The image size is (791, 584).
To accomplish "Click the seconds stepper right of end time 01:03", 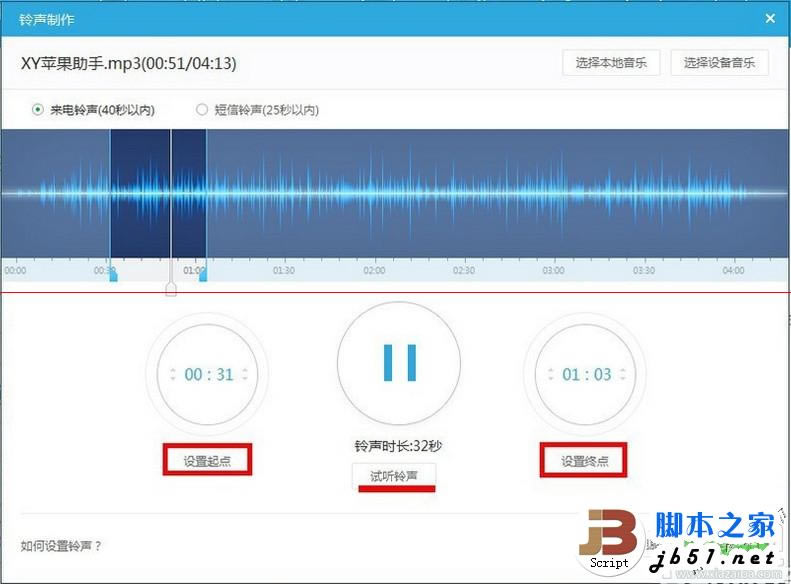I will 622,375.
